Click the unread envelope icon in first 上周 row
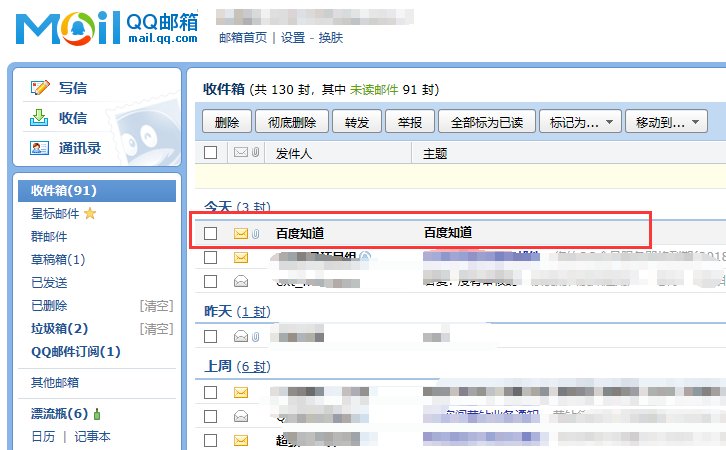This screenshot has width=726, height=450. coord(241,393)
